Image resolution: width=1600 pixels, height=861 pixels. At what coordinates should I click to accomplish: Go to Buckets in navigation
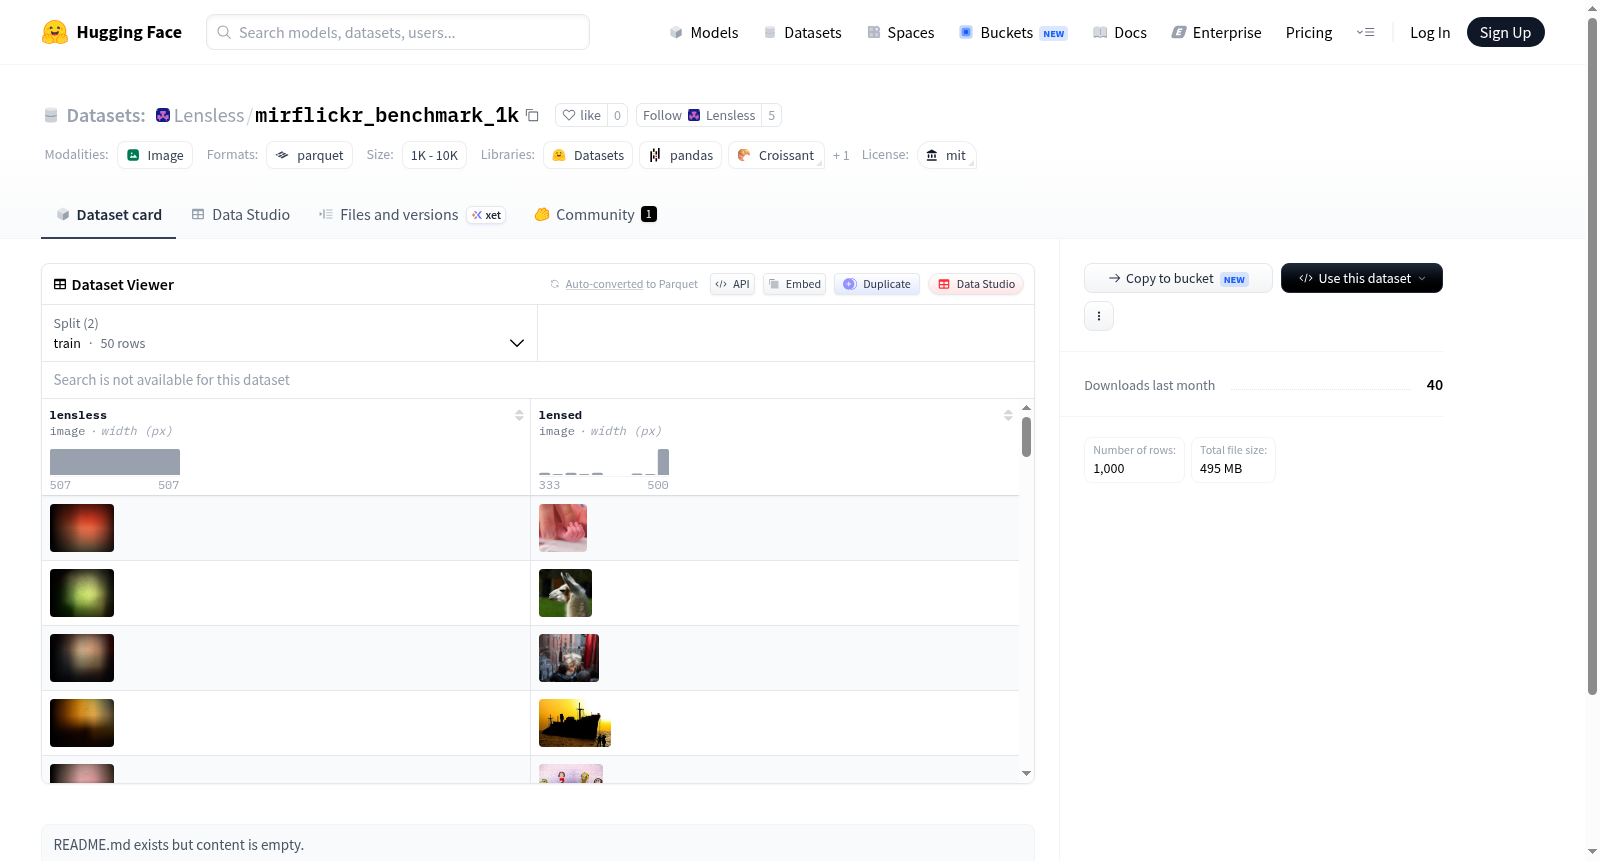pyautogui.click(x=1013, y=32)
